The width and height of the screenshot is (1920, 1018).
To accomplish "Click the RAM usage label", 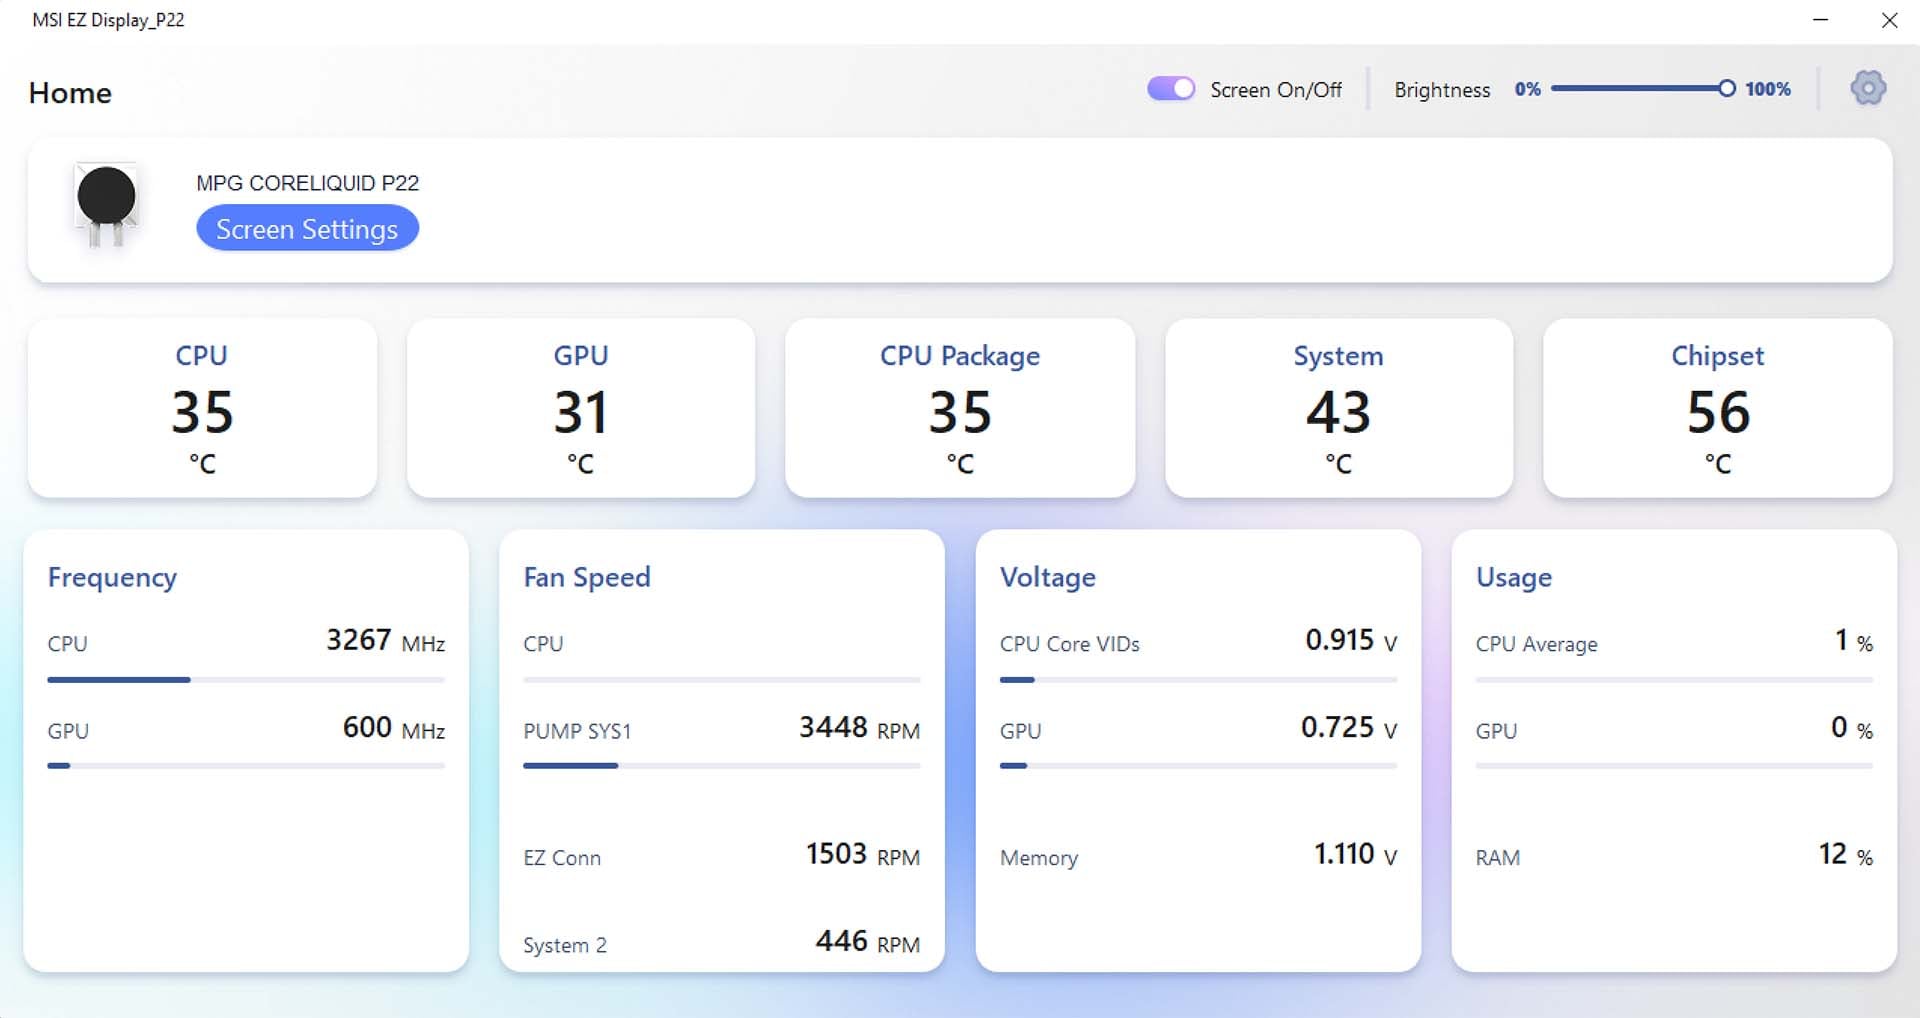I will (1498, 858).
